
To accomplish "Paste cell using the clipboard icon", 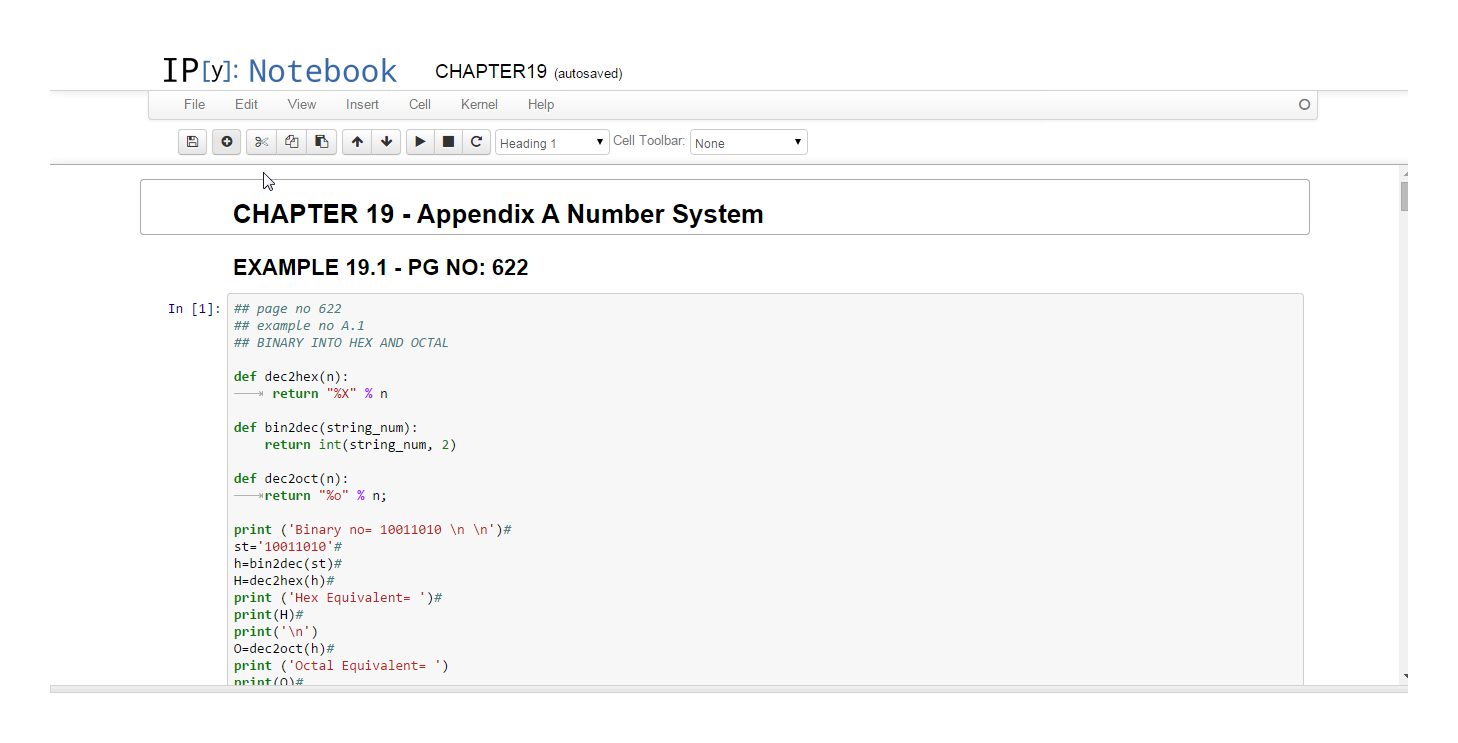I will (x=321, y=142).
